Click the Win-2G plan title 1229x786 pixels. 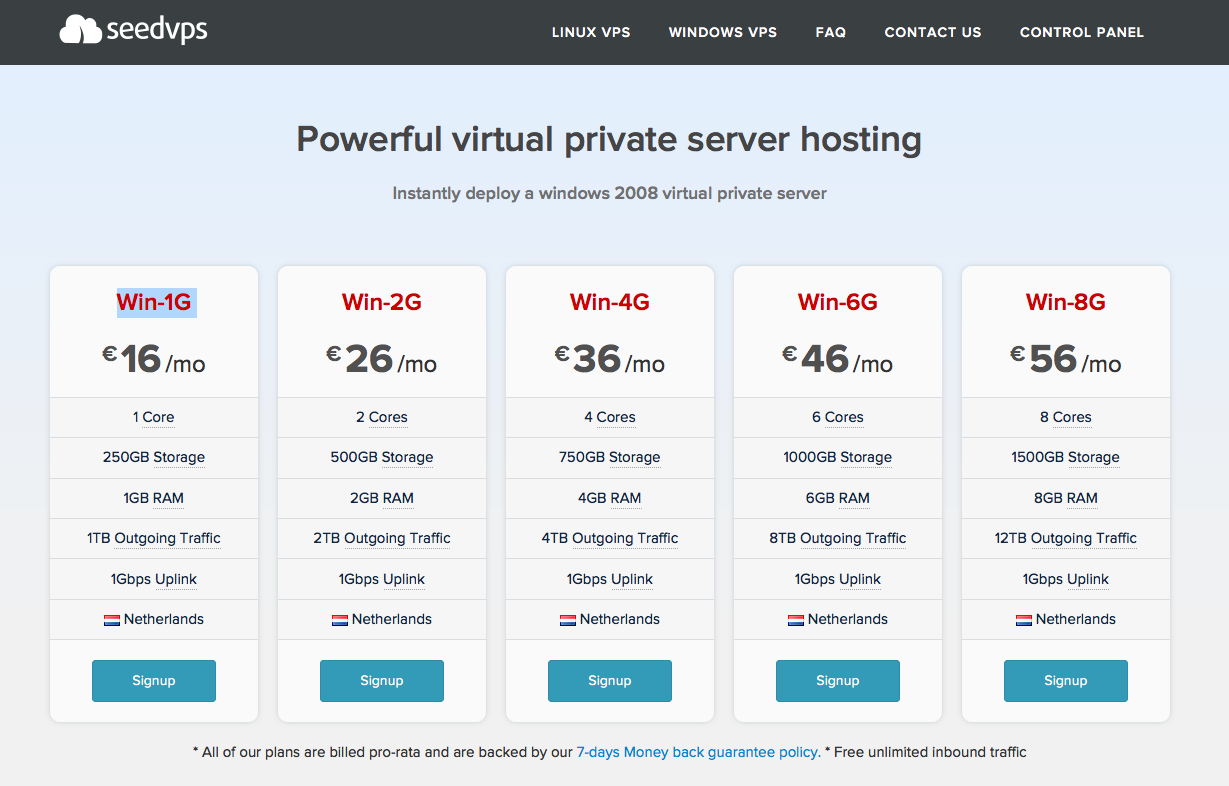pyautogui.click(x=382, y=302)
